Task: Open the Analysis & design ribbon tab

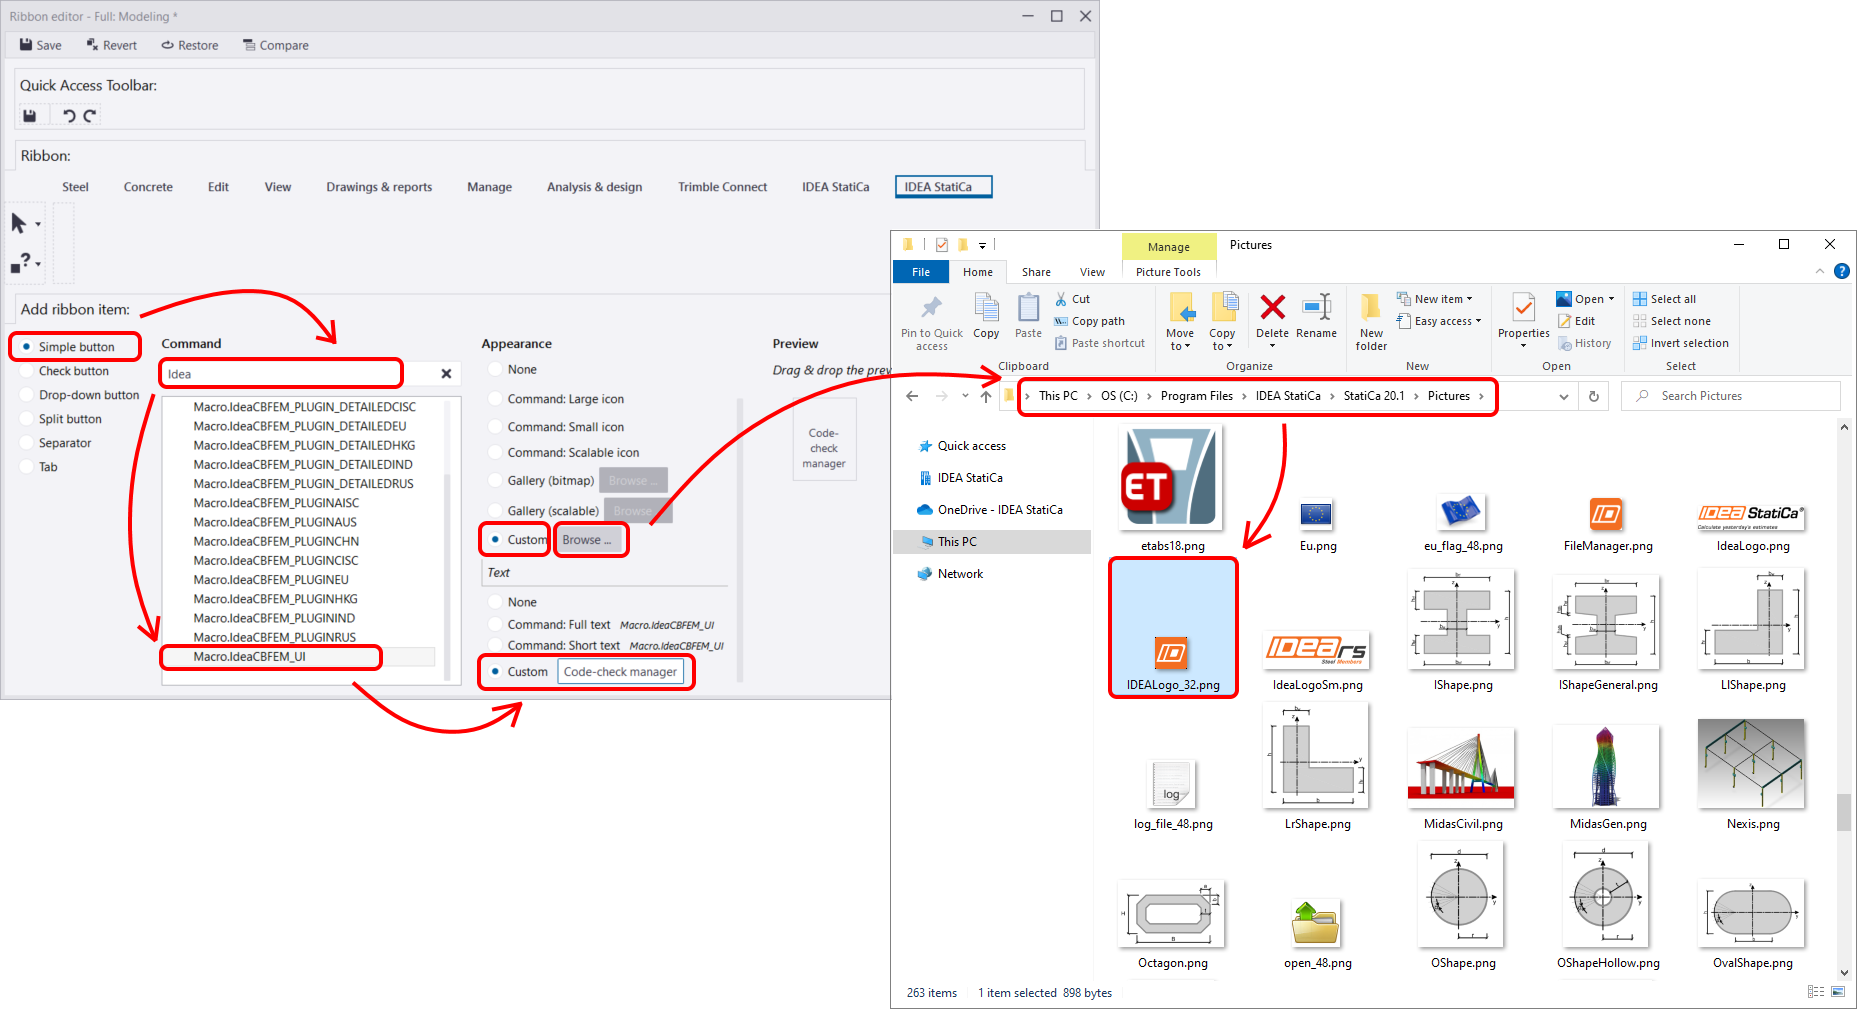Action: (x=594, y=187)
